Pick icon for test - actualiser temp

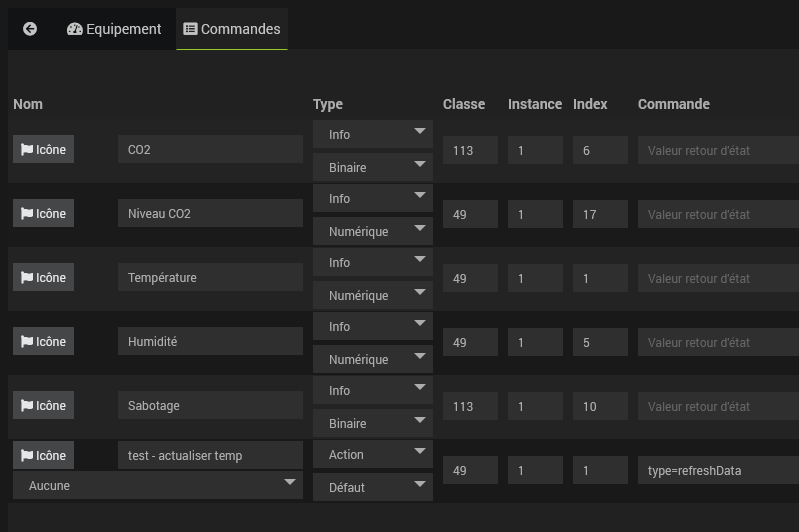(x=43, y=456)
